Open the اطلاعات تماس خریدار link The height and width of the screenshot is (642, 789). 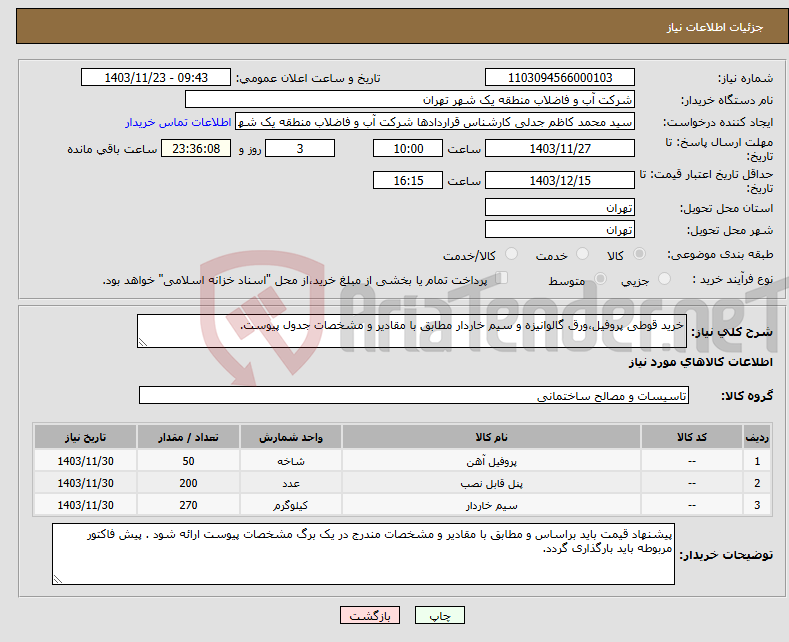[x=178, y=122]
